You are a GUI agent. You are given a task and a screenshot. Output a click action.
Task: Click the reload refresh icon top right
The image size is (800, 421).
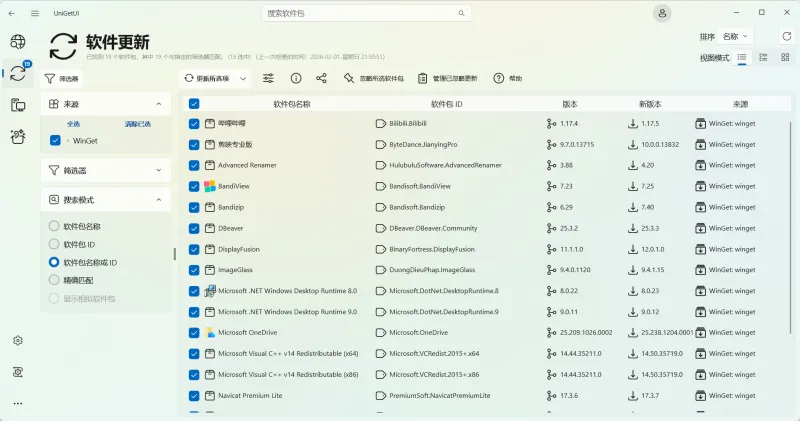tap(786, 36)
